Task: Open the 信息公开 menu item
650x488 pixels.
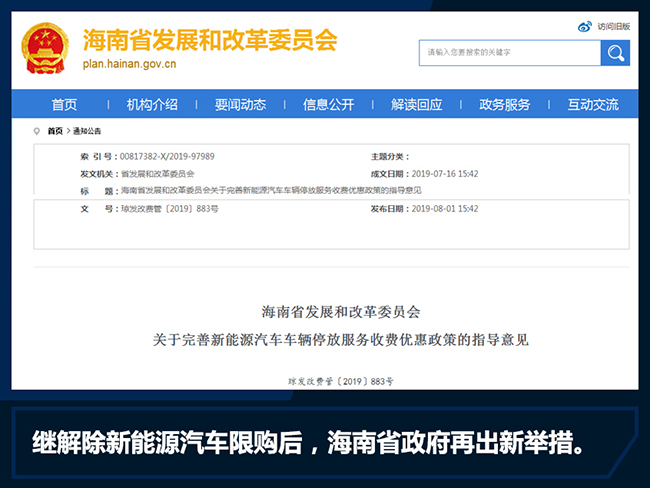Action: point(328,104)
